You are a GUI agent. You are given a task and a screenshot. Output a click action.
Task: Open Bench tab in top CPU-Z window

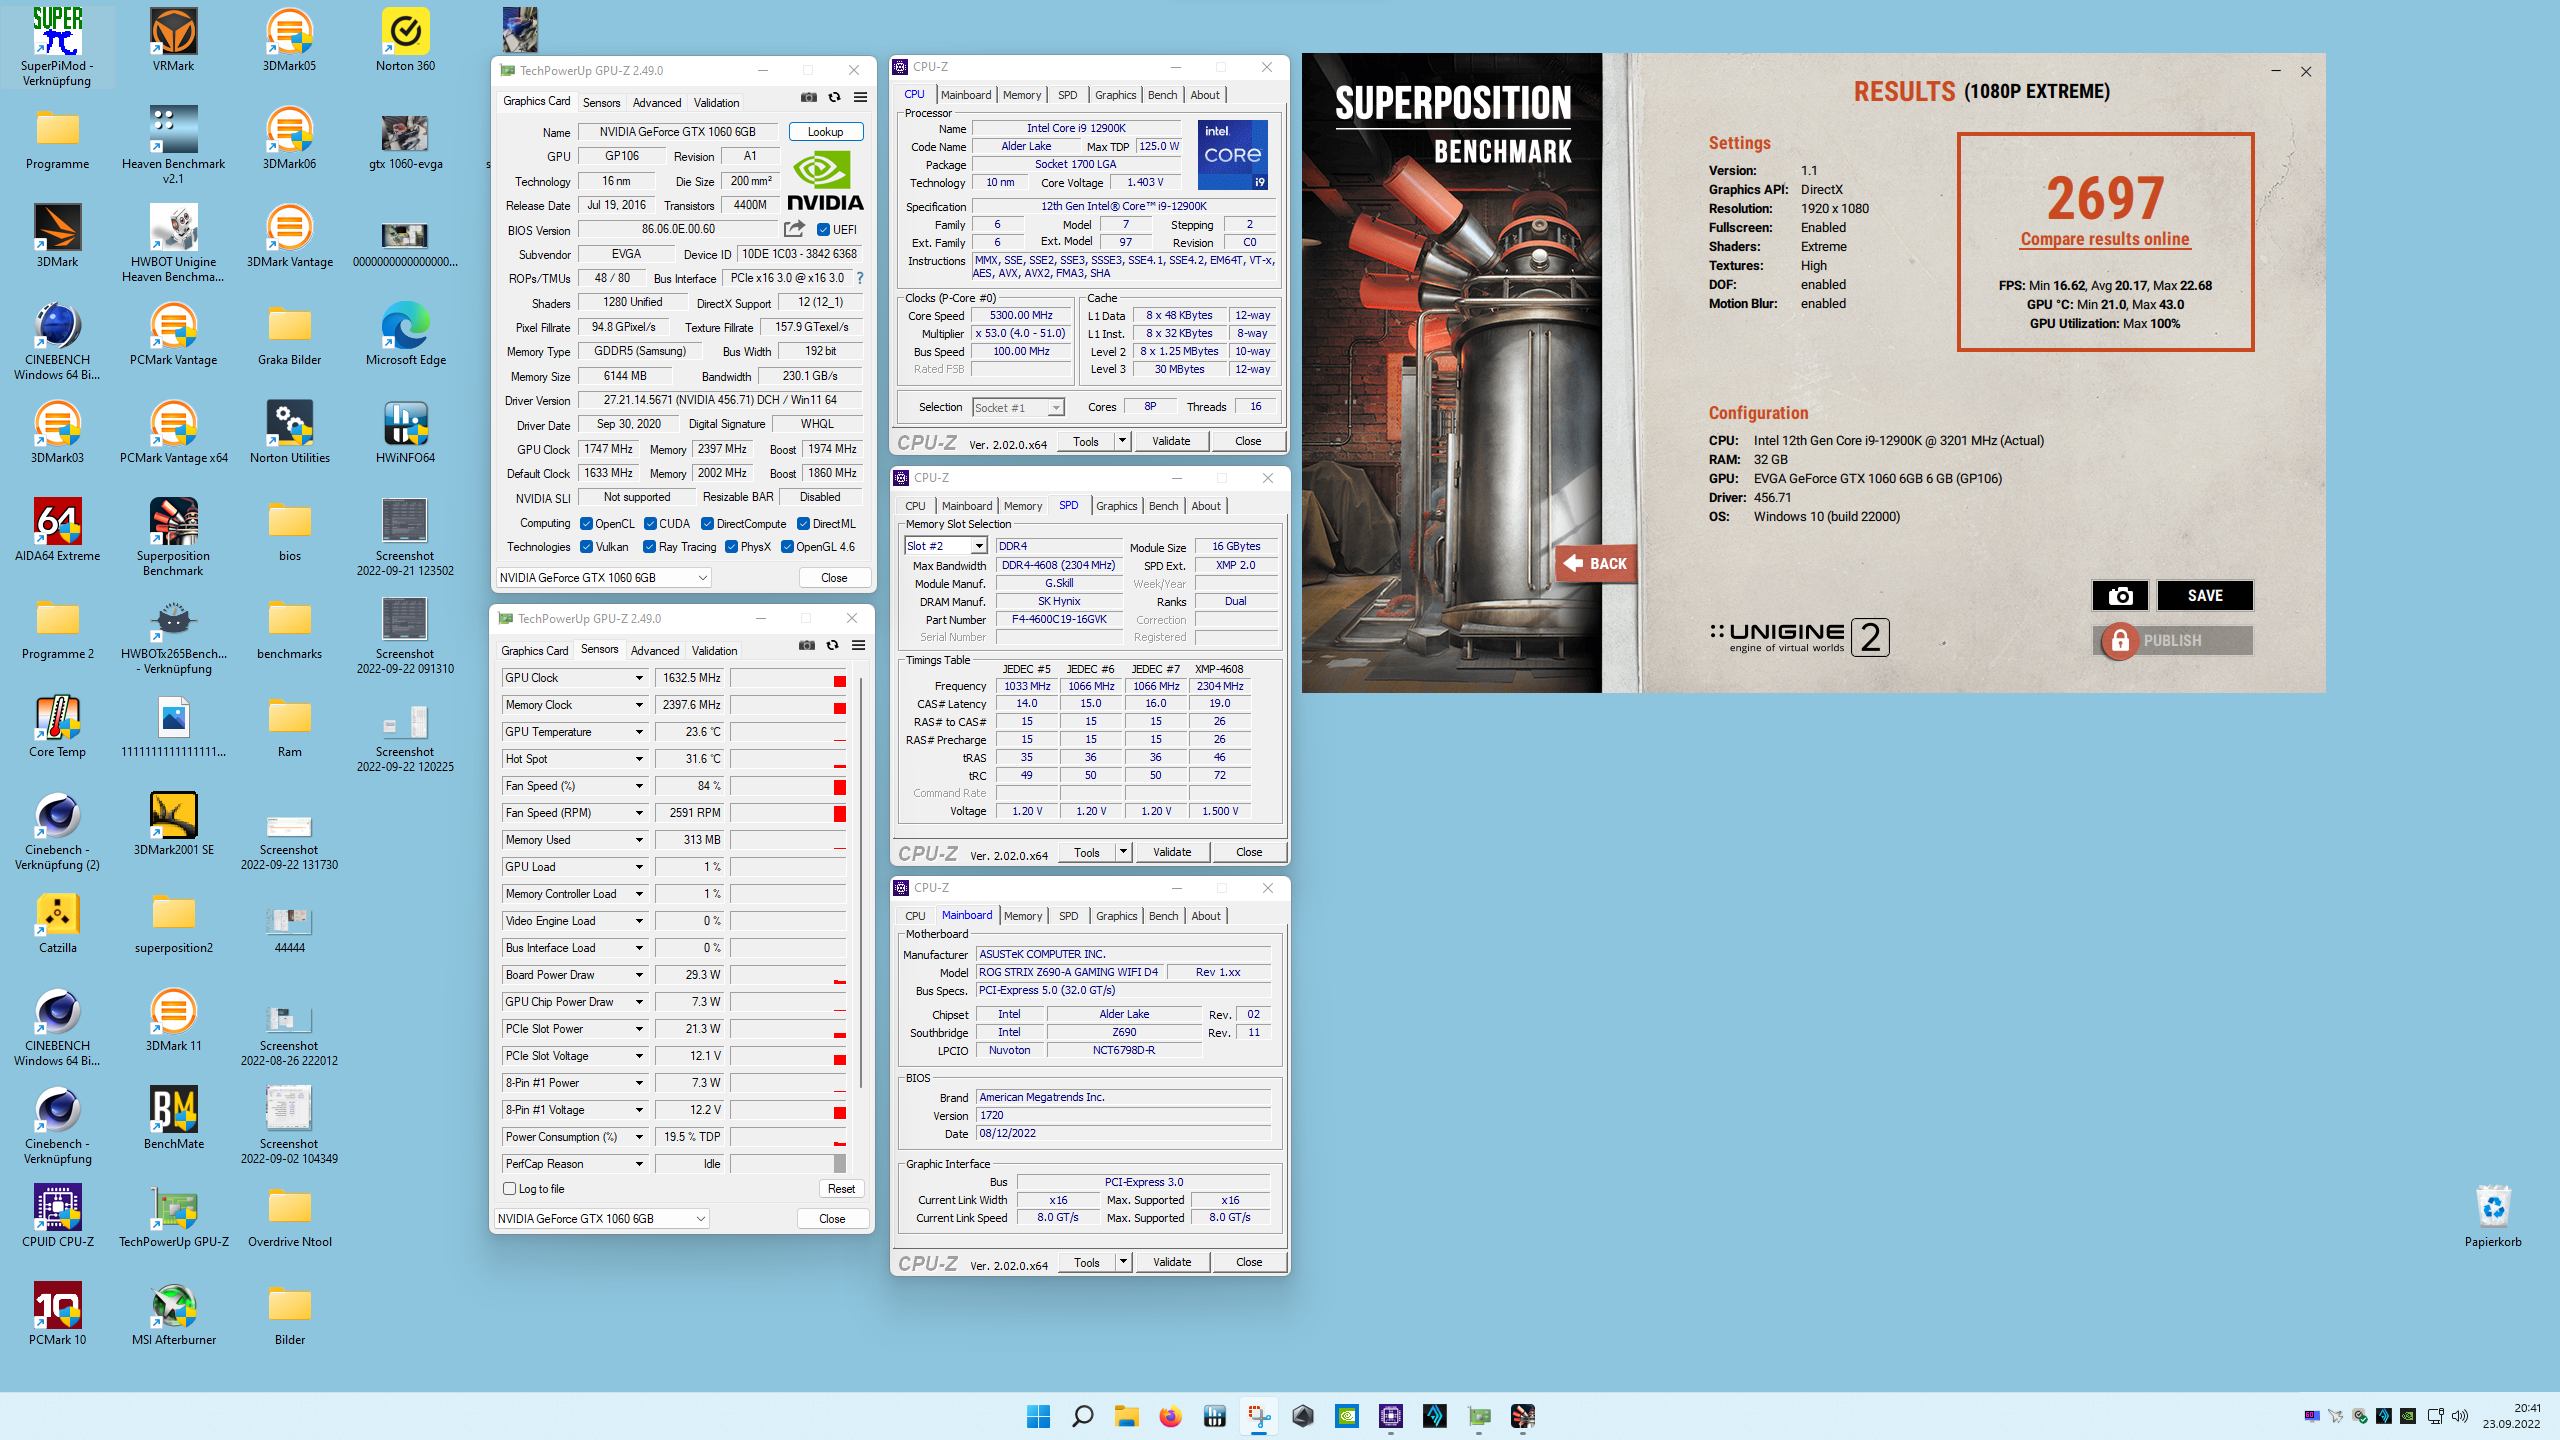click(1162, 95)
